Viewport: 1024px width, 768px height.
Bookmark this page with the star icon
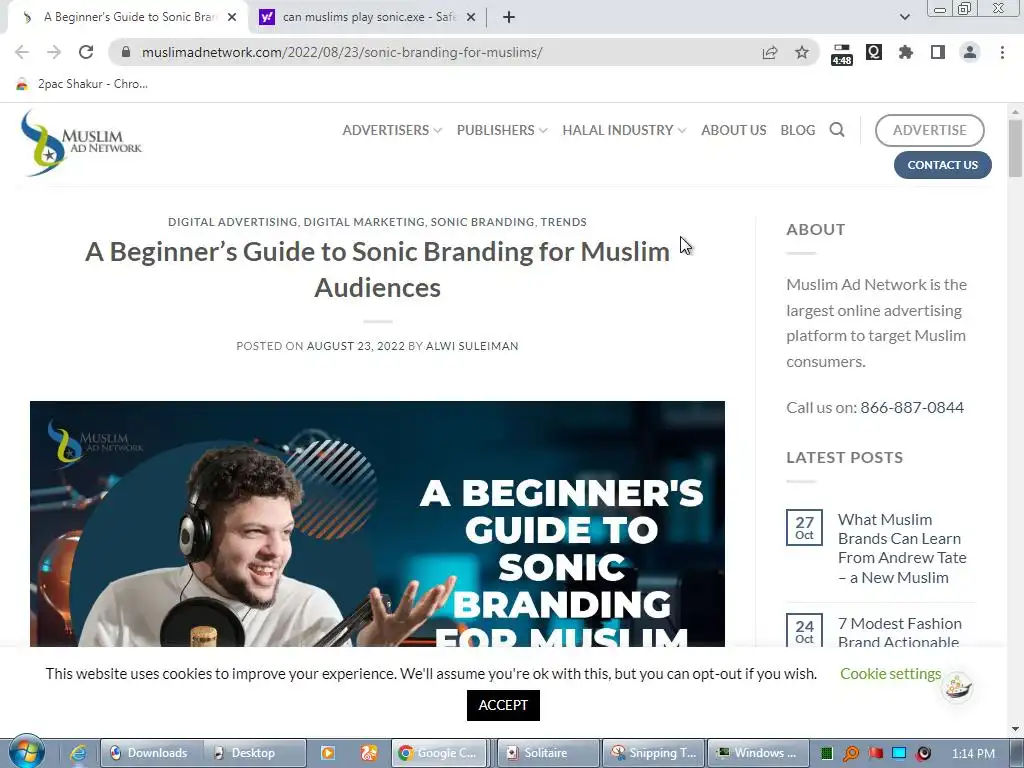point(802,52)
